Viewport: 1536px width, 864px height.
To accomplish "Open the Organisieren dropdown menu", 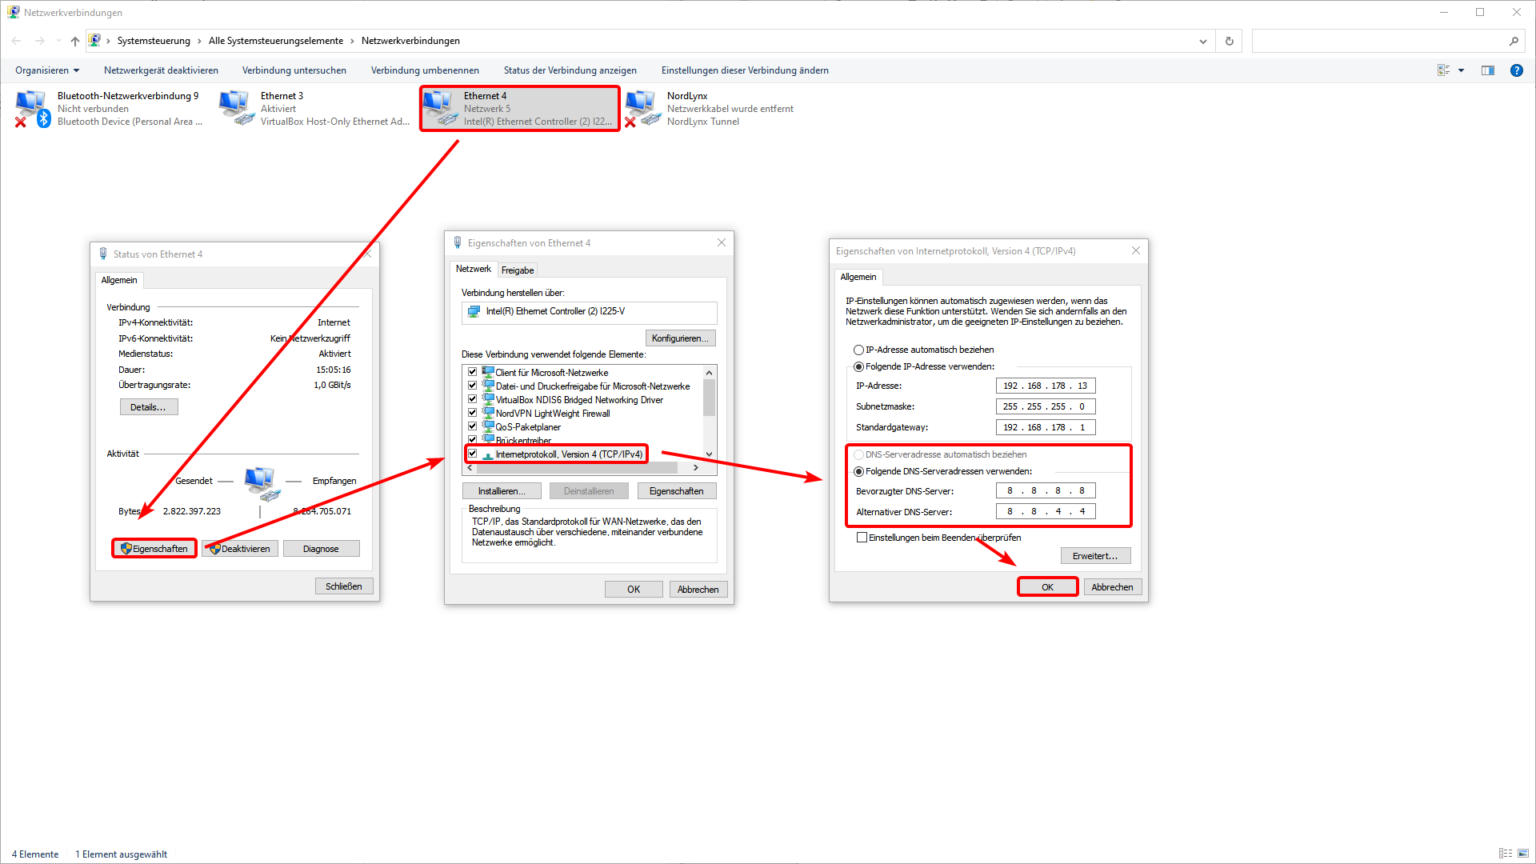I will coord(47,70).
